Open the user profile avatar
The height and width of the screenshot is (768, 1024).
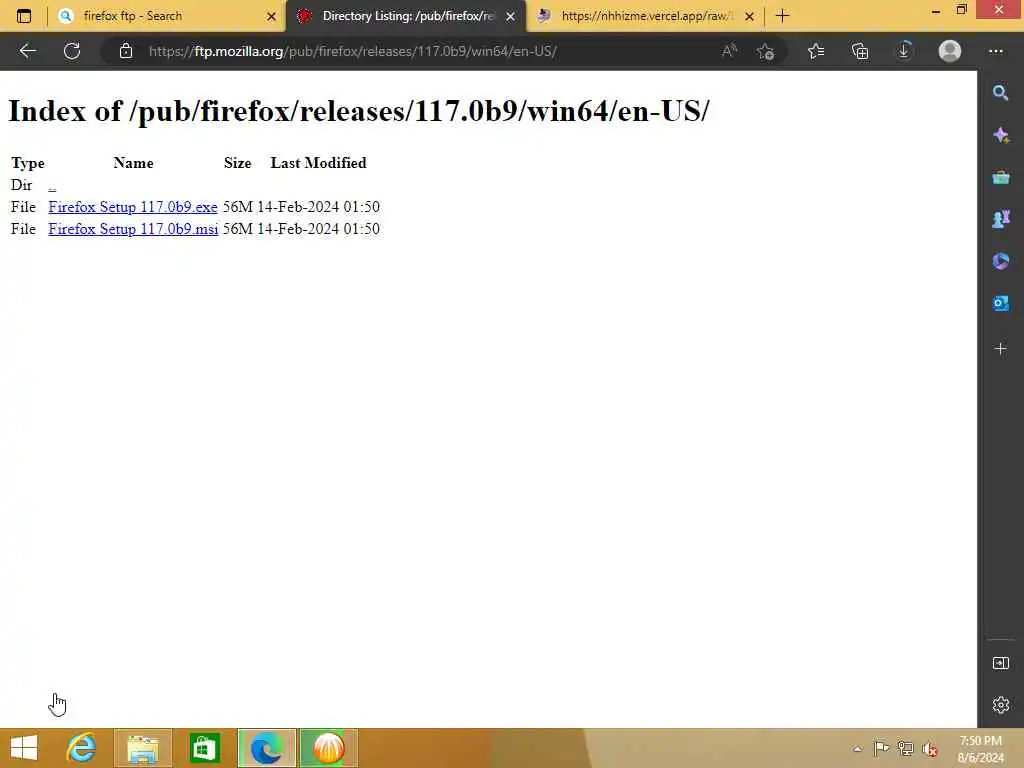(x=950, y=51)
